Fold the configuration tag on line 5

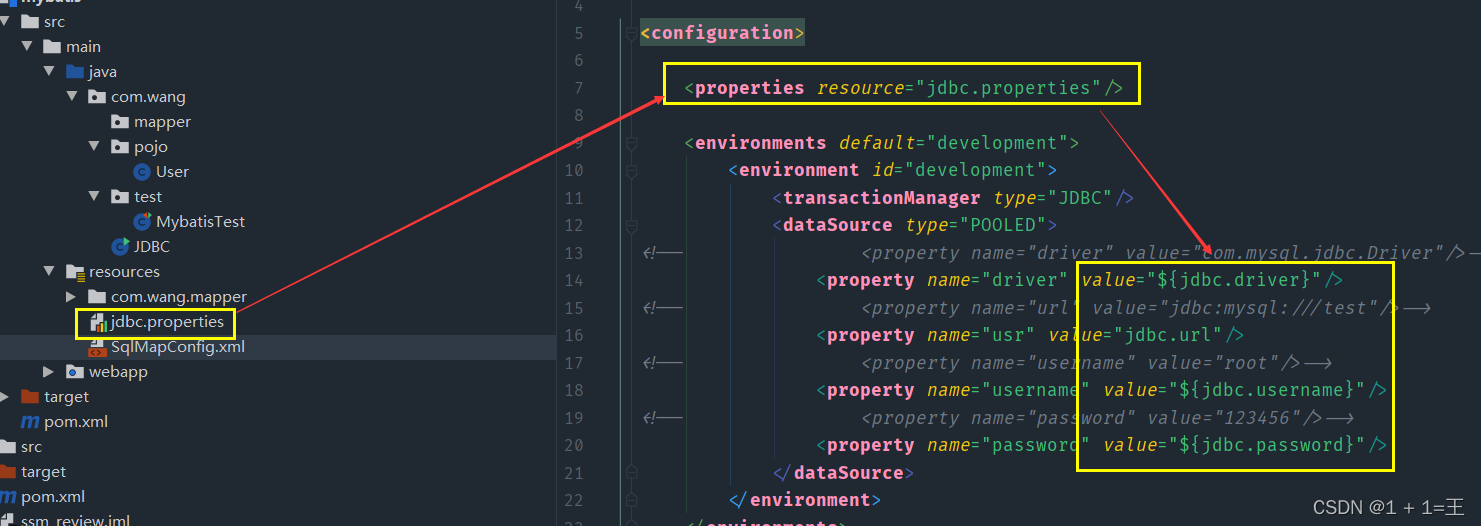pyautogui.click(x=630, y=33)
